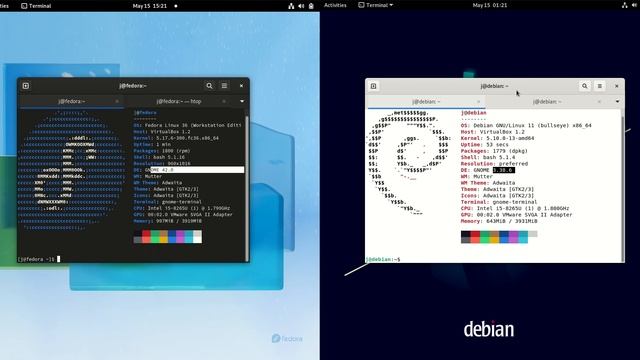This screenshot has width=640, height=360.
Task: Click Debian terminal vertical scrollbar
Action: (x=622, y=188)
